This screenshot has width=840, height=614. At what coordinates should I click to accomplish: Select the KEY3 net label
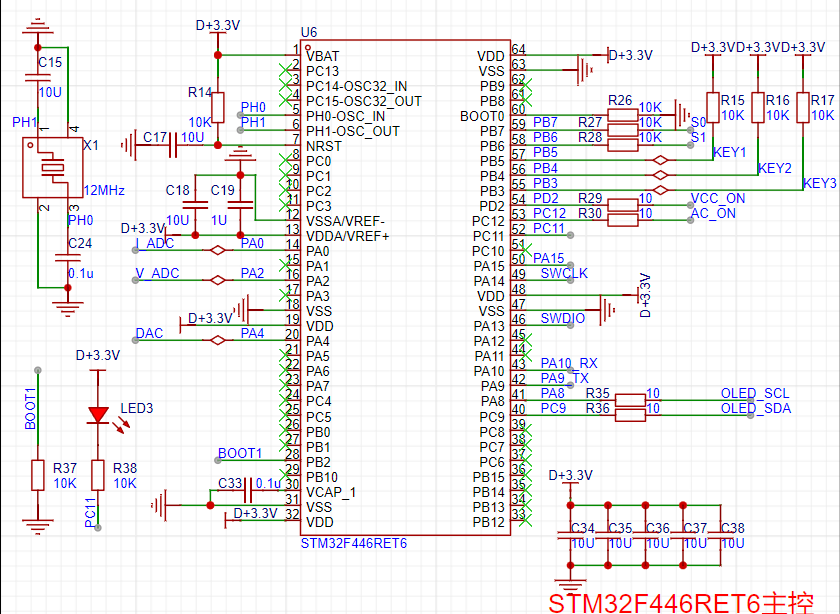pos(820,183)
